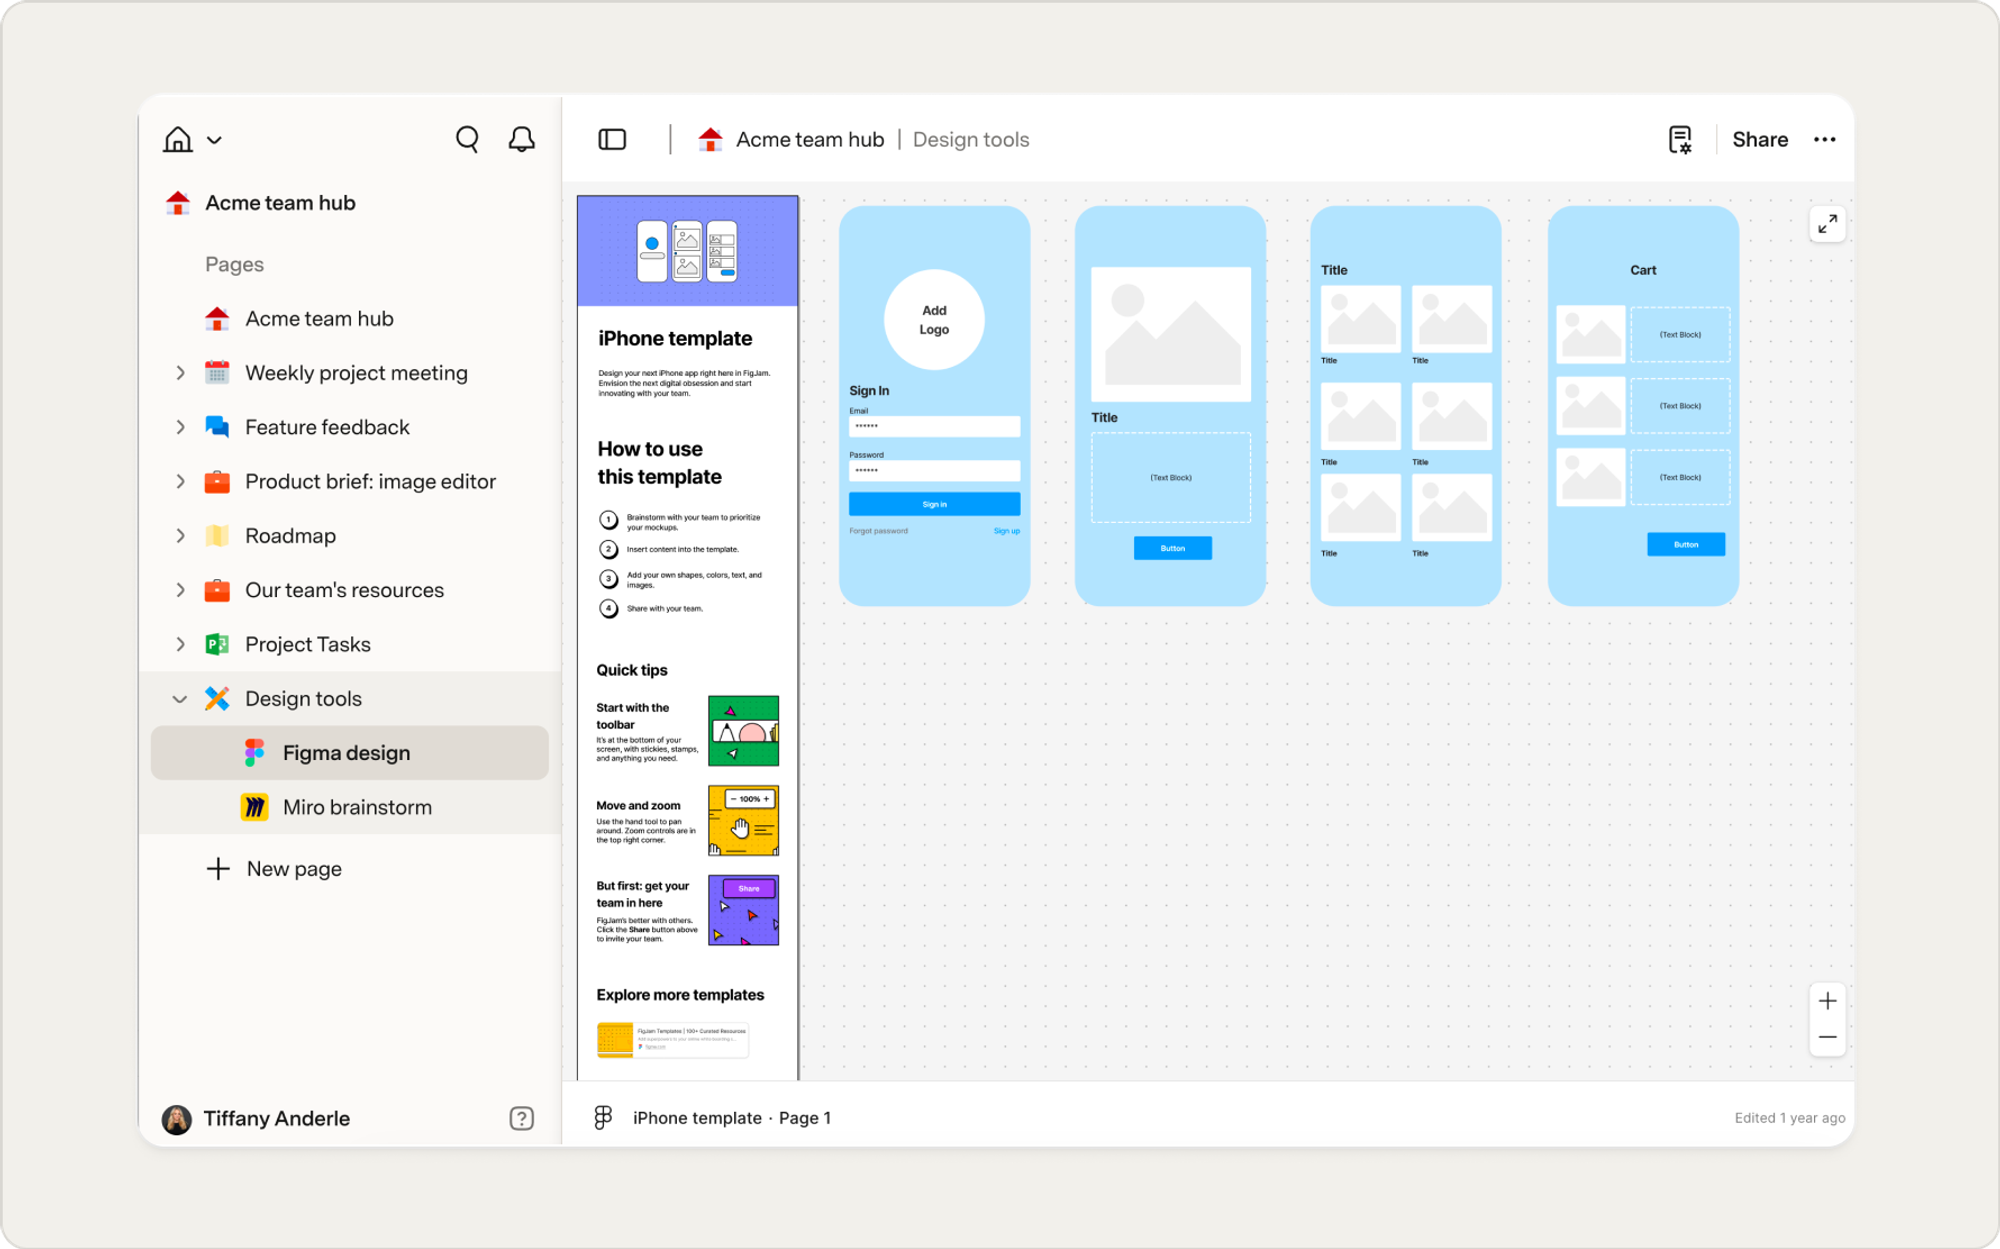The width and height of the screenshot is (2000, 1249).
Task: Expand Product brief: image editor page
Action: [x=180, y=481]
